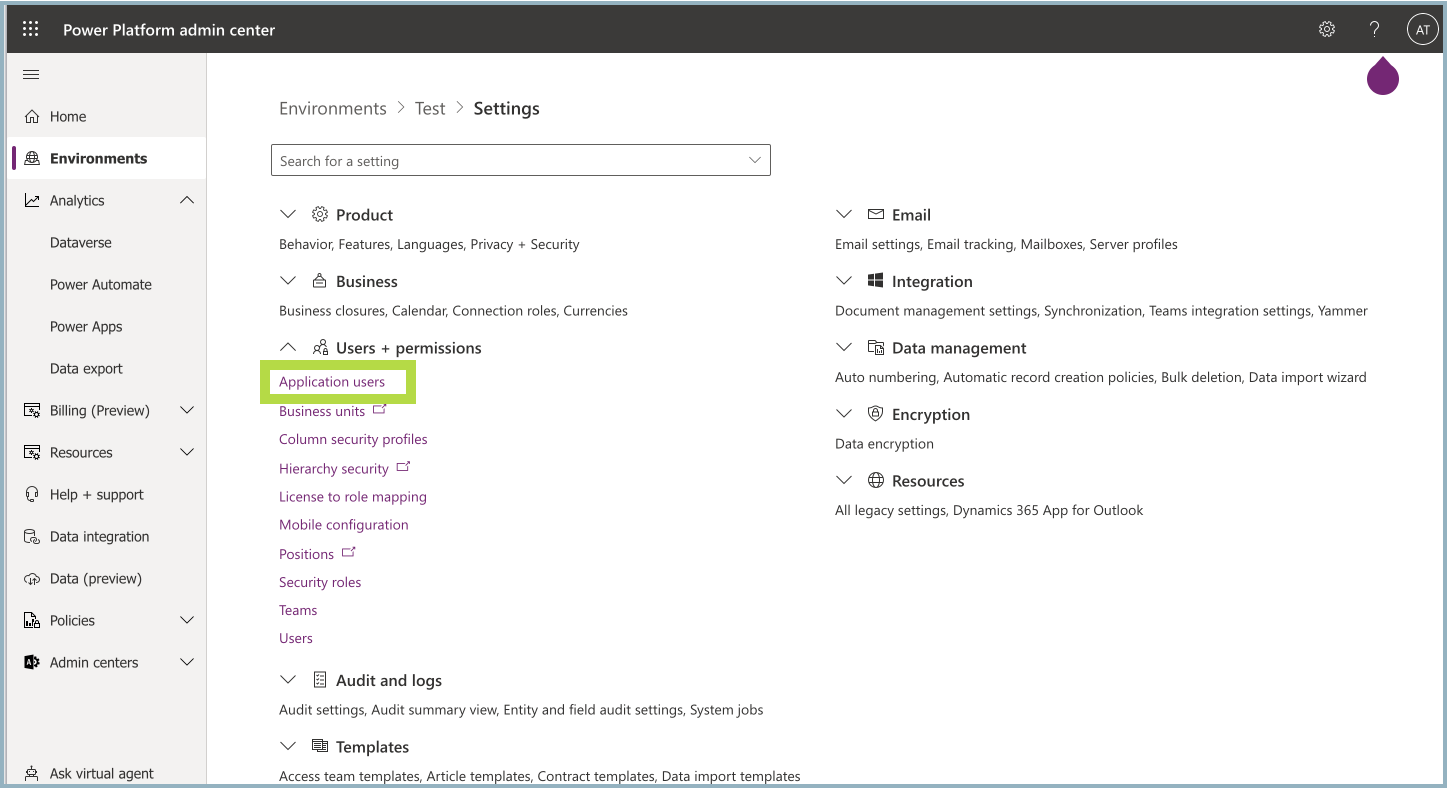This screenshot has width=1448, height=788.
Task: Click the Email envelope icon
Action: point(876,214)
